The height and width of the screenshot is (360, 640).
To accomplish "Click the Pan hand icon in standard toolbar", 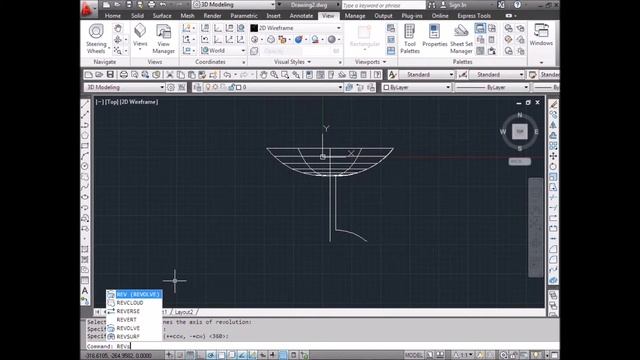I will point(263,75).
